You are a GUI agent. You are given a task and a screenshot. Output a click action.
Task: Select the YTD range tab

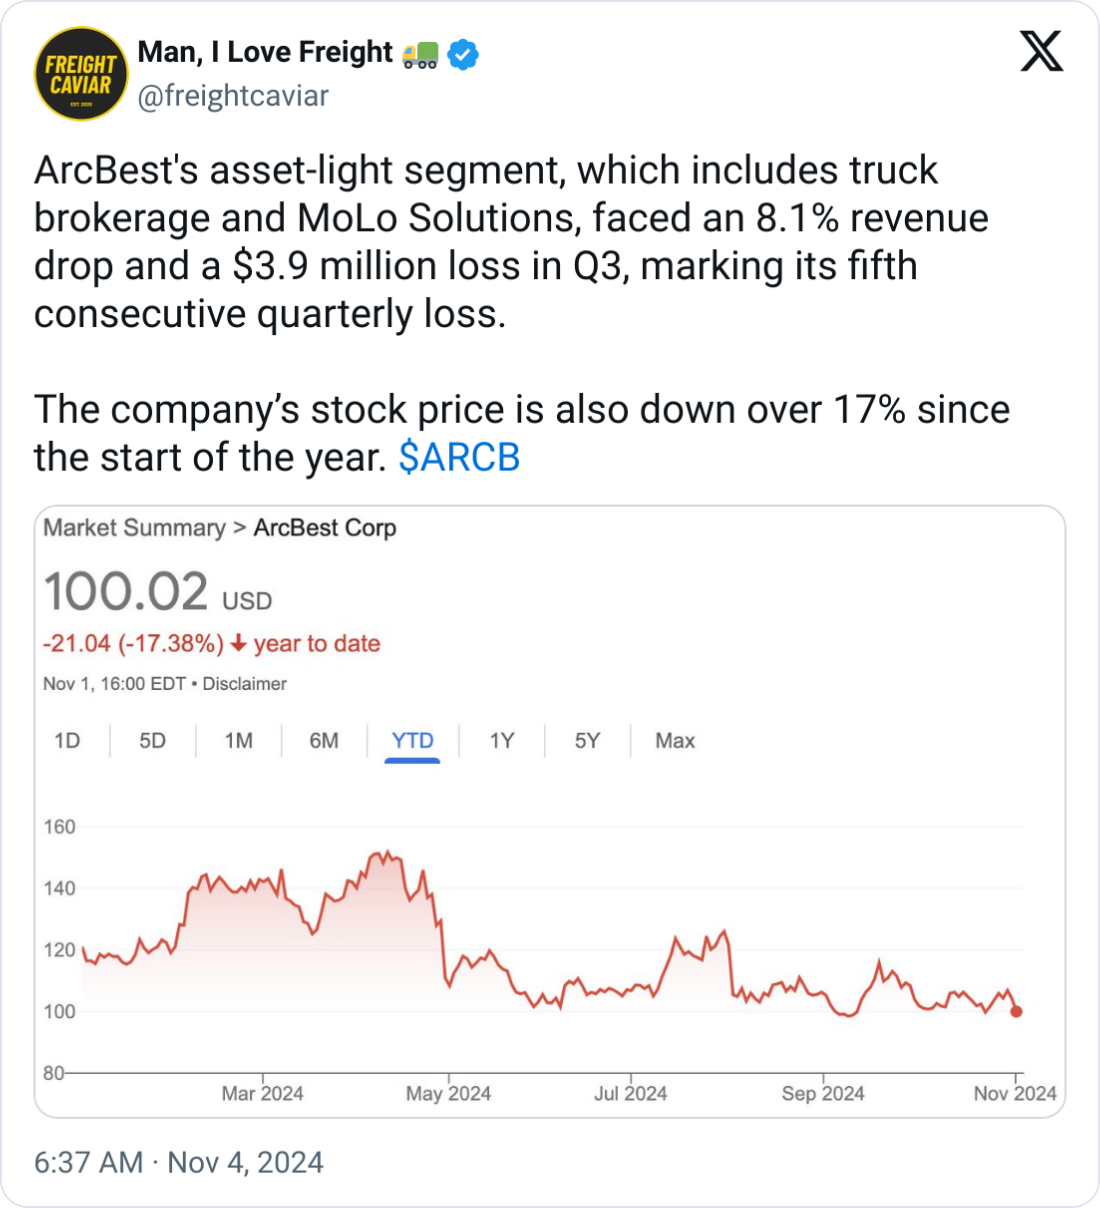pyautogui.click(x=412, y=741)
